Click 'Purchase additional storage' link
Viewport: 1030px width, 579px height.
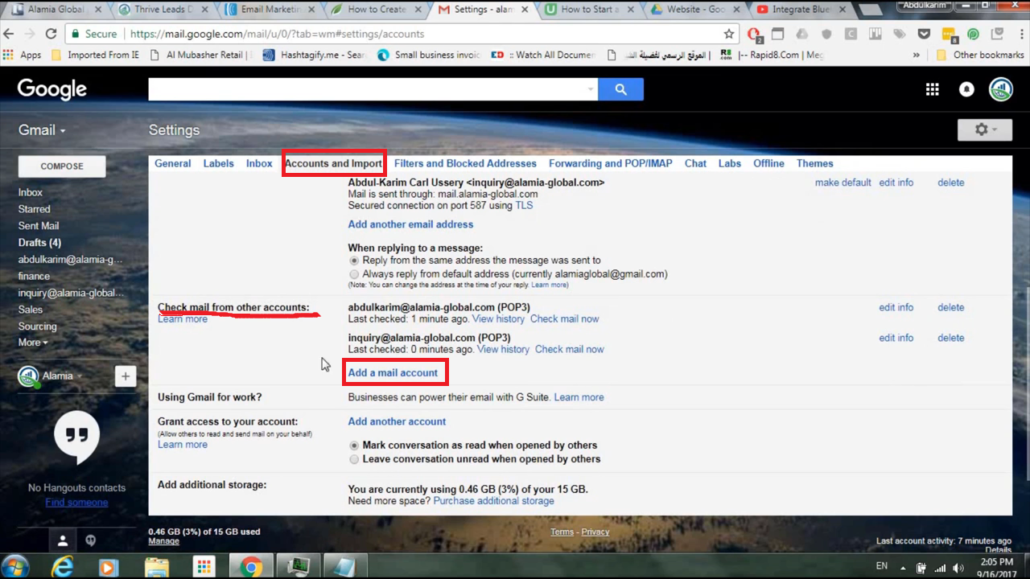(493, 501)
